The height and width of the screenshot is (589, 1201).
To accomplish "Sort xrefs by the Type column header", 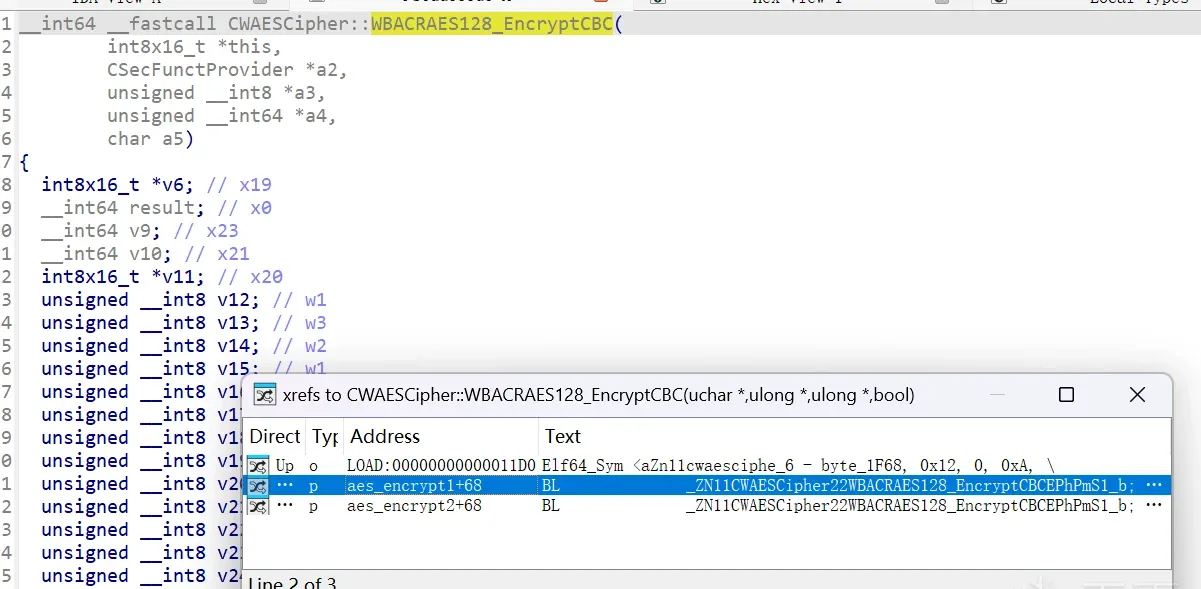I will [x=325, y=436].
